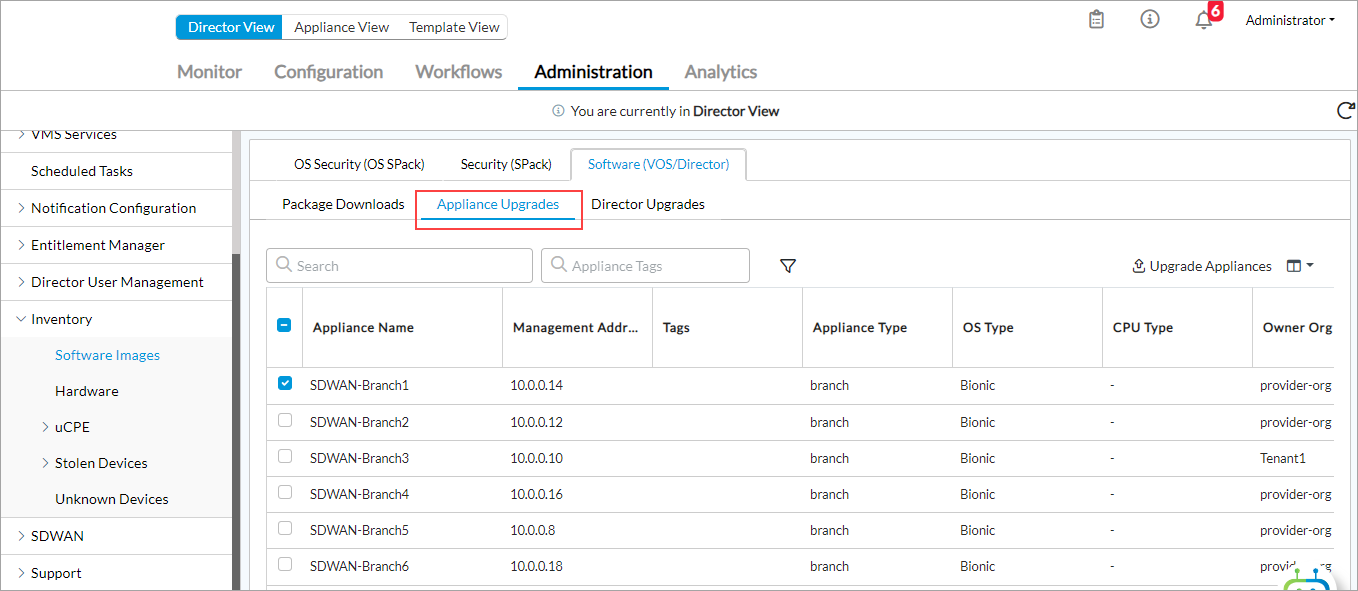Open the Security (SPack) tab
Image resolution: width=1358 pixels, height=591 pixels.
(505, 164)
